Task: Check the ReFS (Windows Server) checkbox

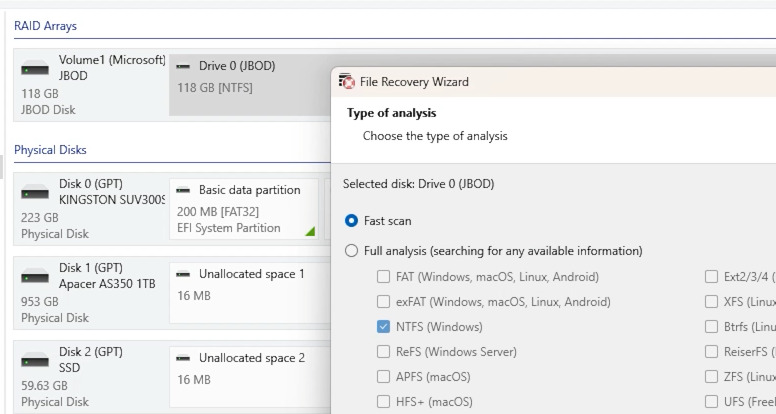Action: point(384,352)
